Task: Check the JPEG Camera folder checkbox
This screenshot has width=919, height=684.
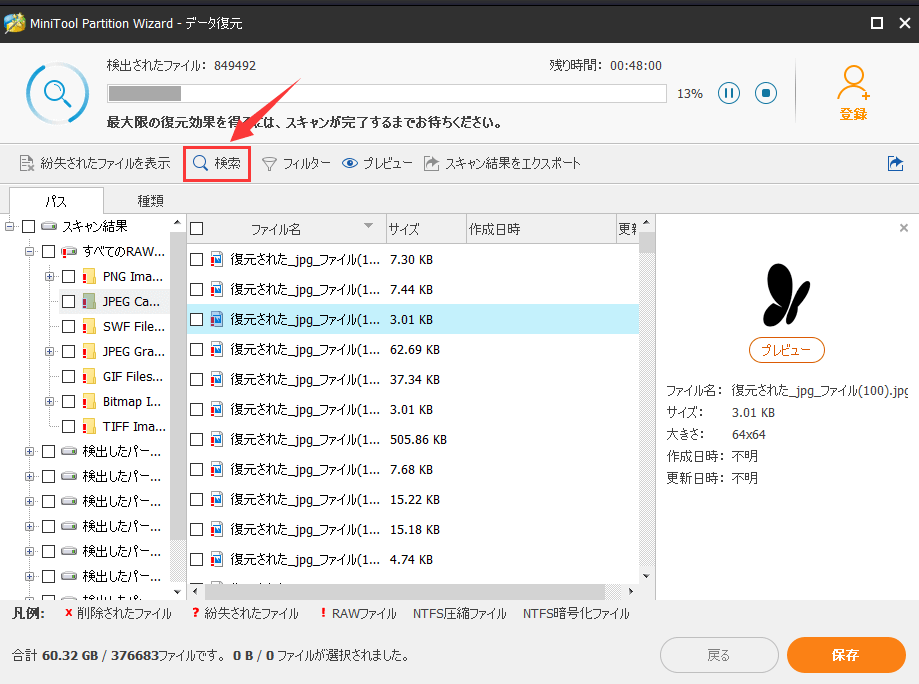Action: [67, 301]
